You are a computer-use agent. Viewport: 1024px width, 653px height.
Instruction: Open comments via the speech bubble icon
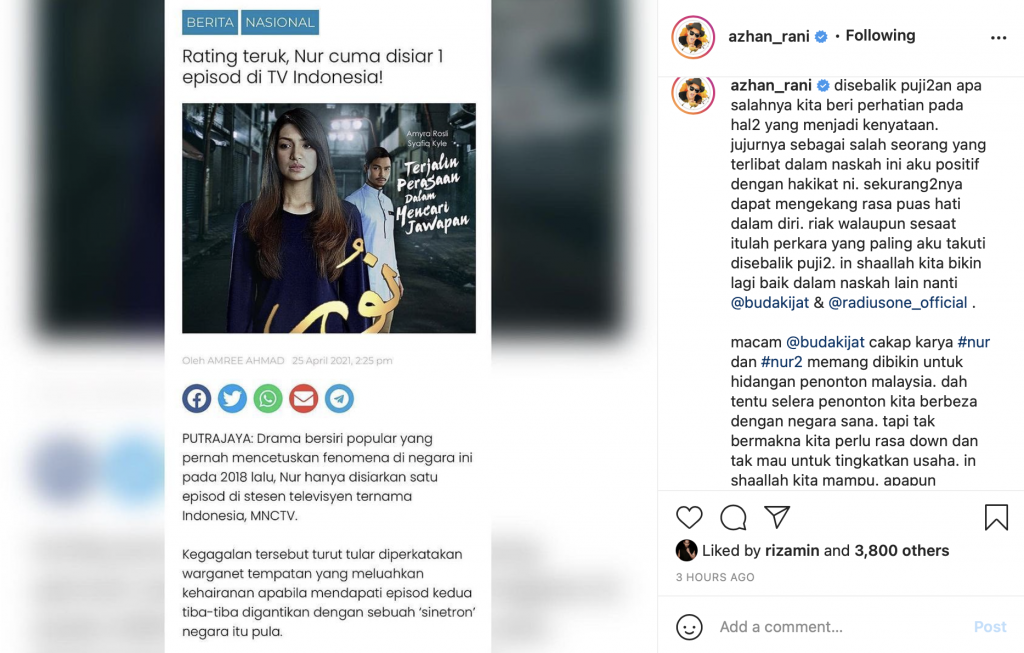[733, 518]
